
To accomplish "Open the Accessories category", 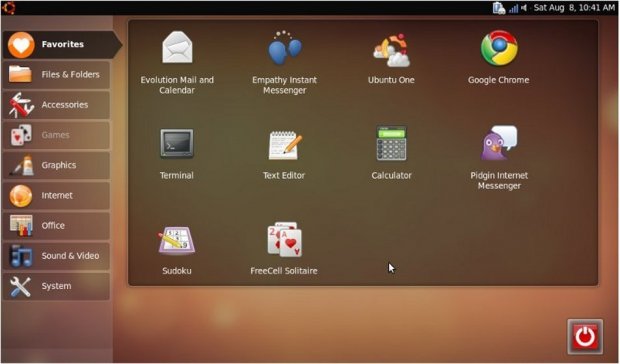I will tap(56, 105).
